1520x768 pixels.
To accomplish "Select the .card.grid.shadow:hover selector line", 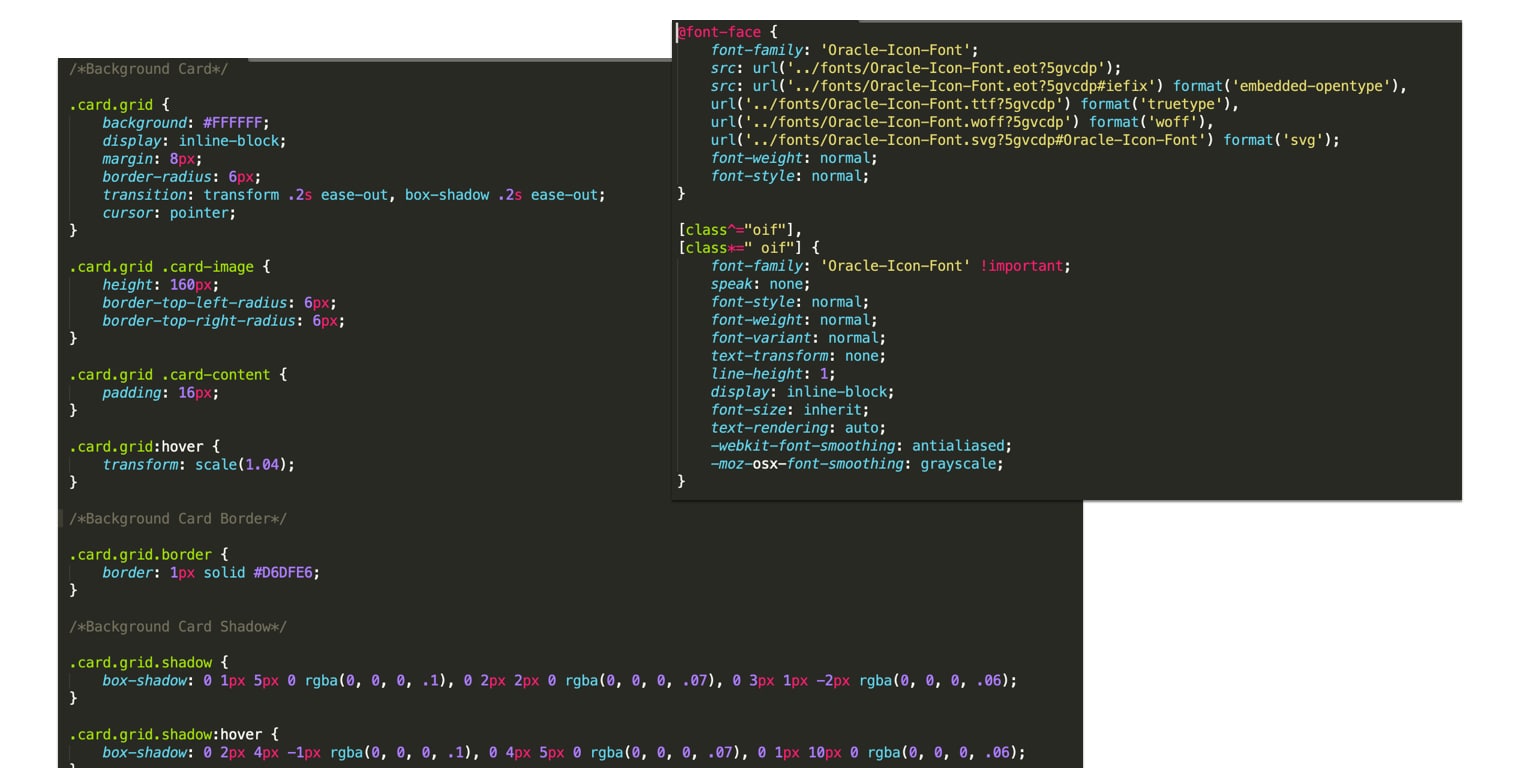I will 173,735.
